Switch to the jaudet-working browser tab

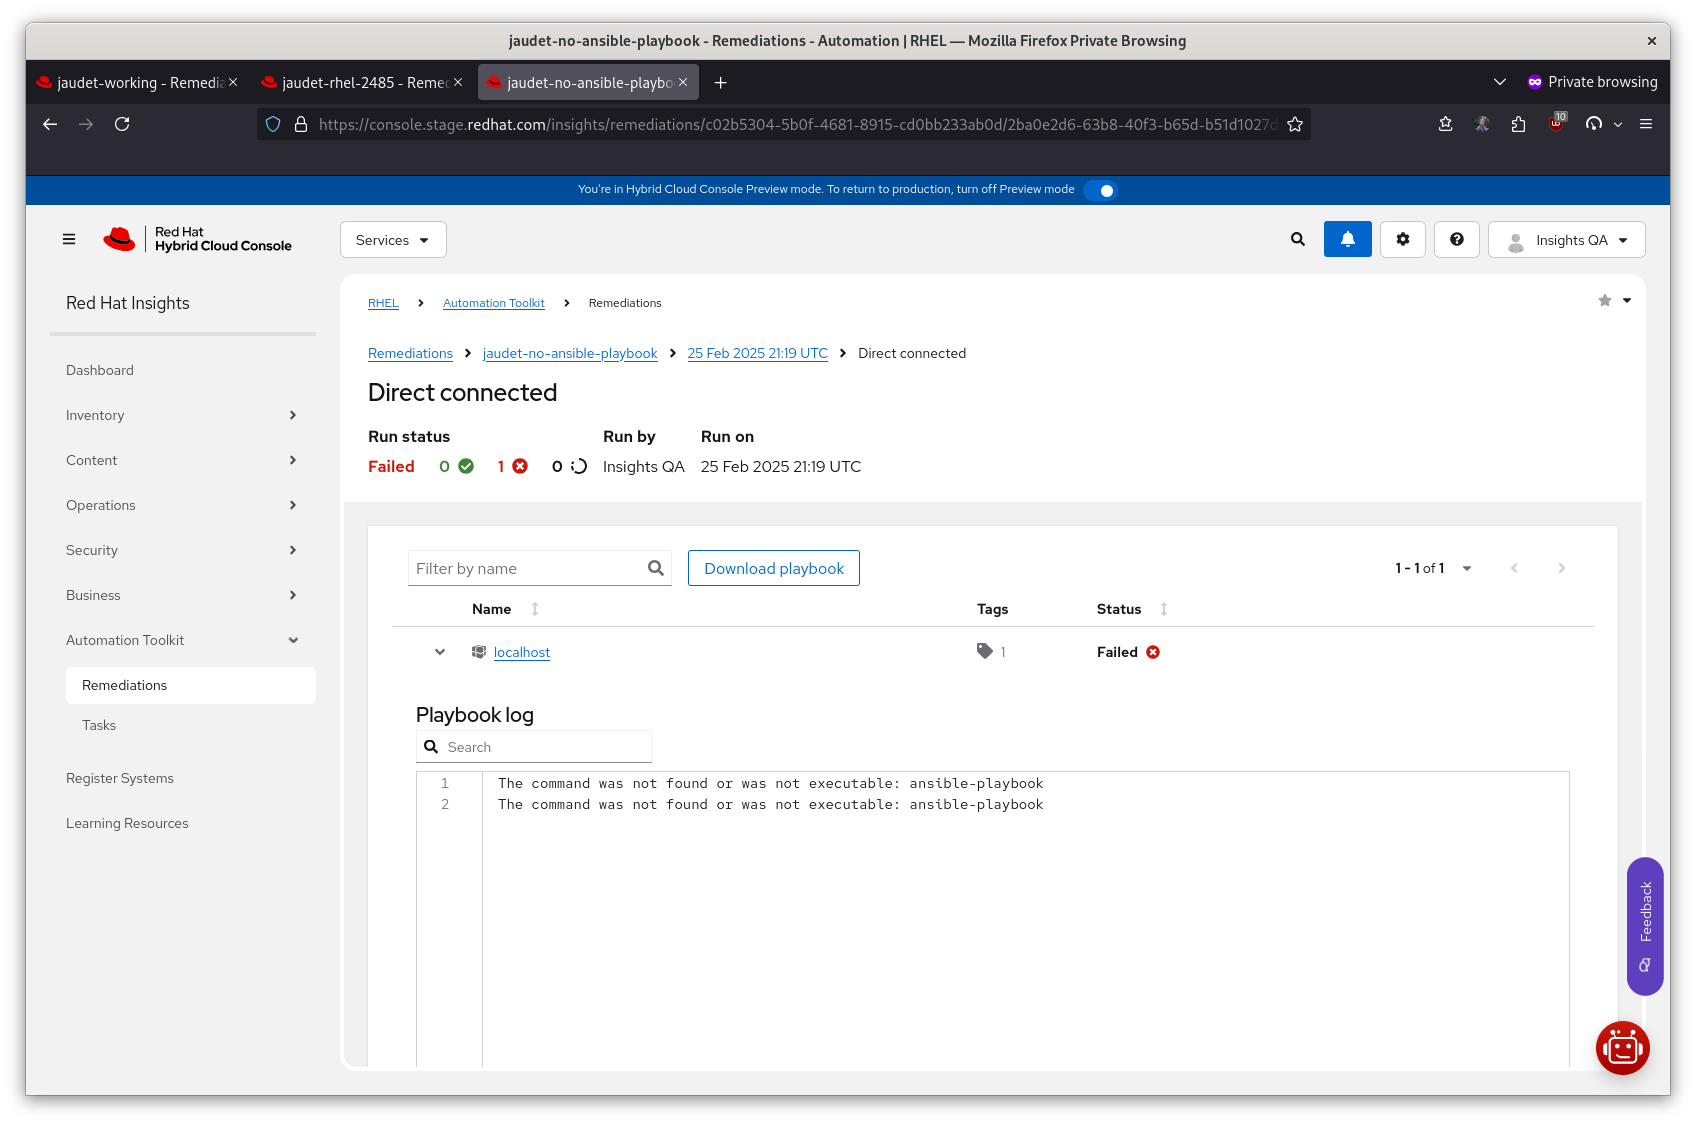138,82
